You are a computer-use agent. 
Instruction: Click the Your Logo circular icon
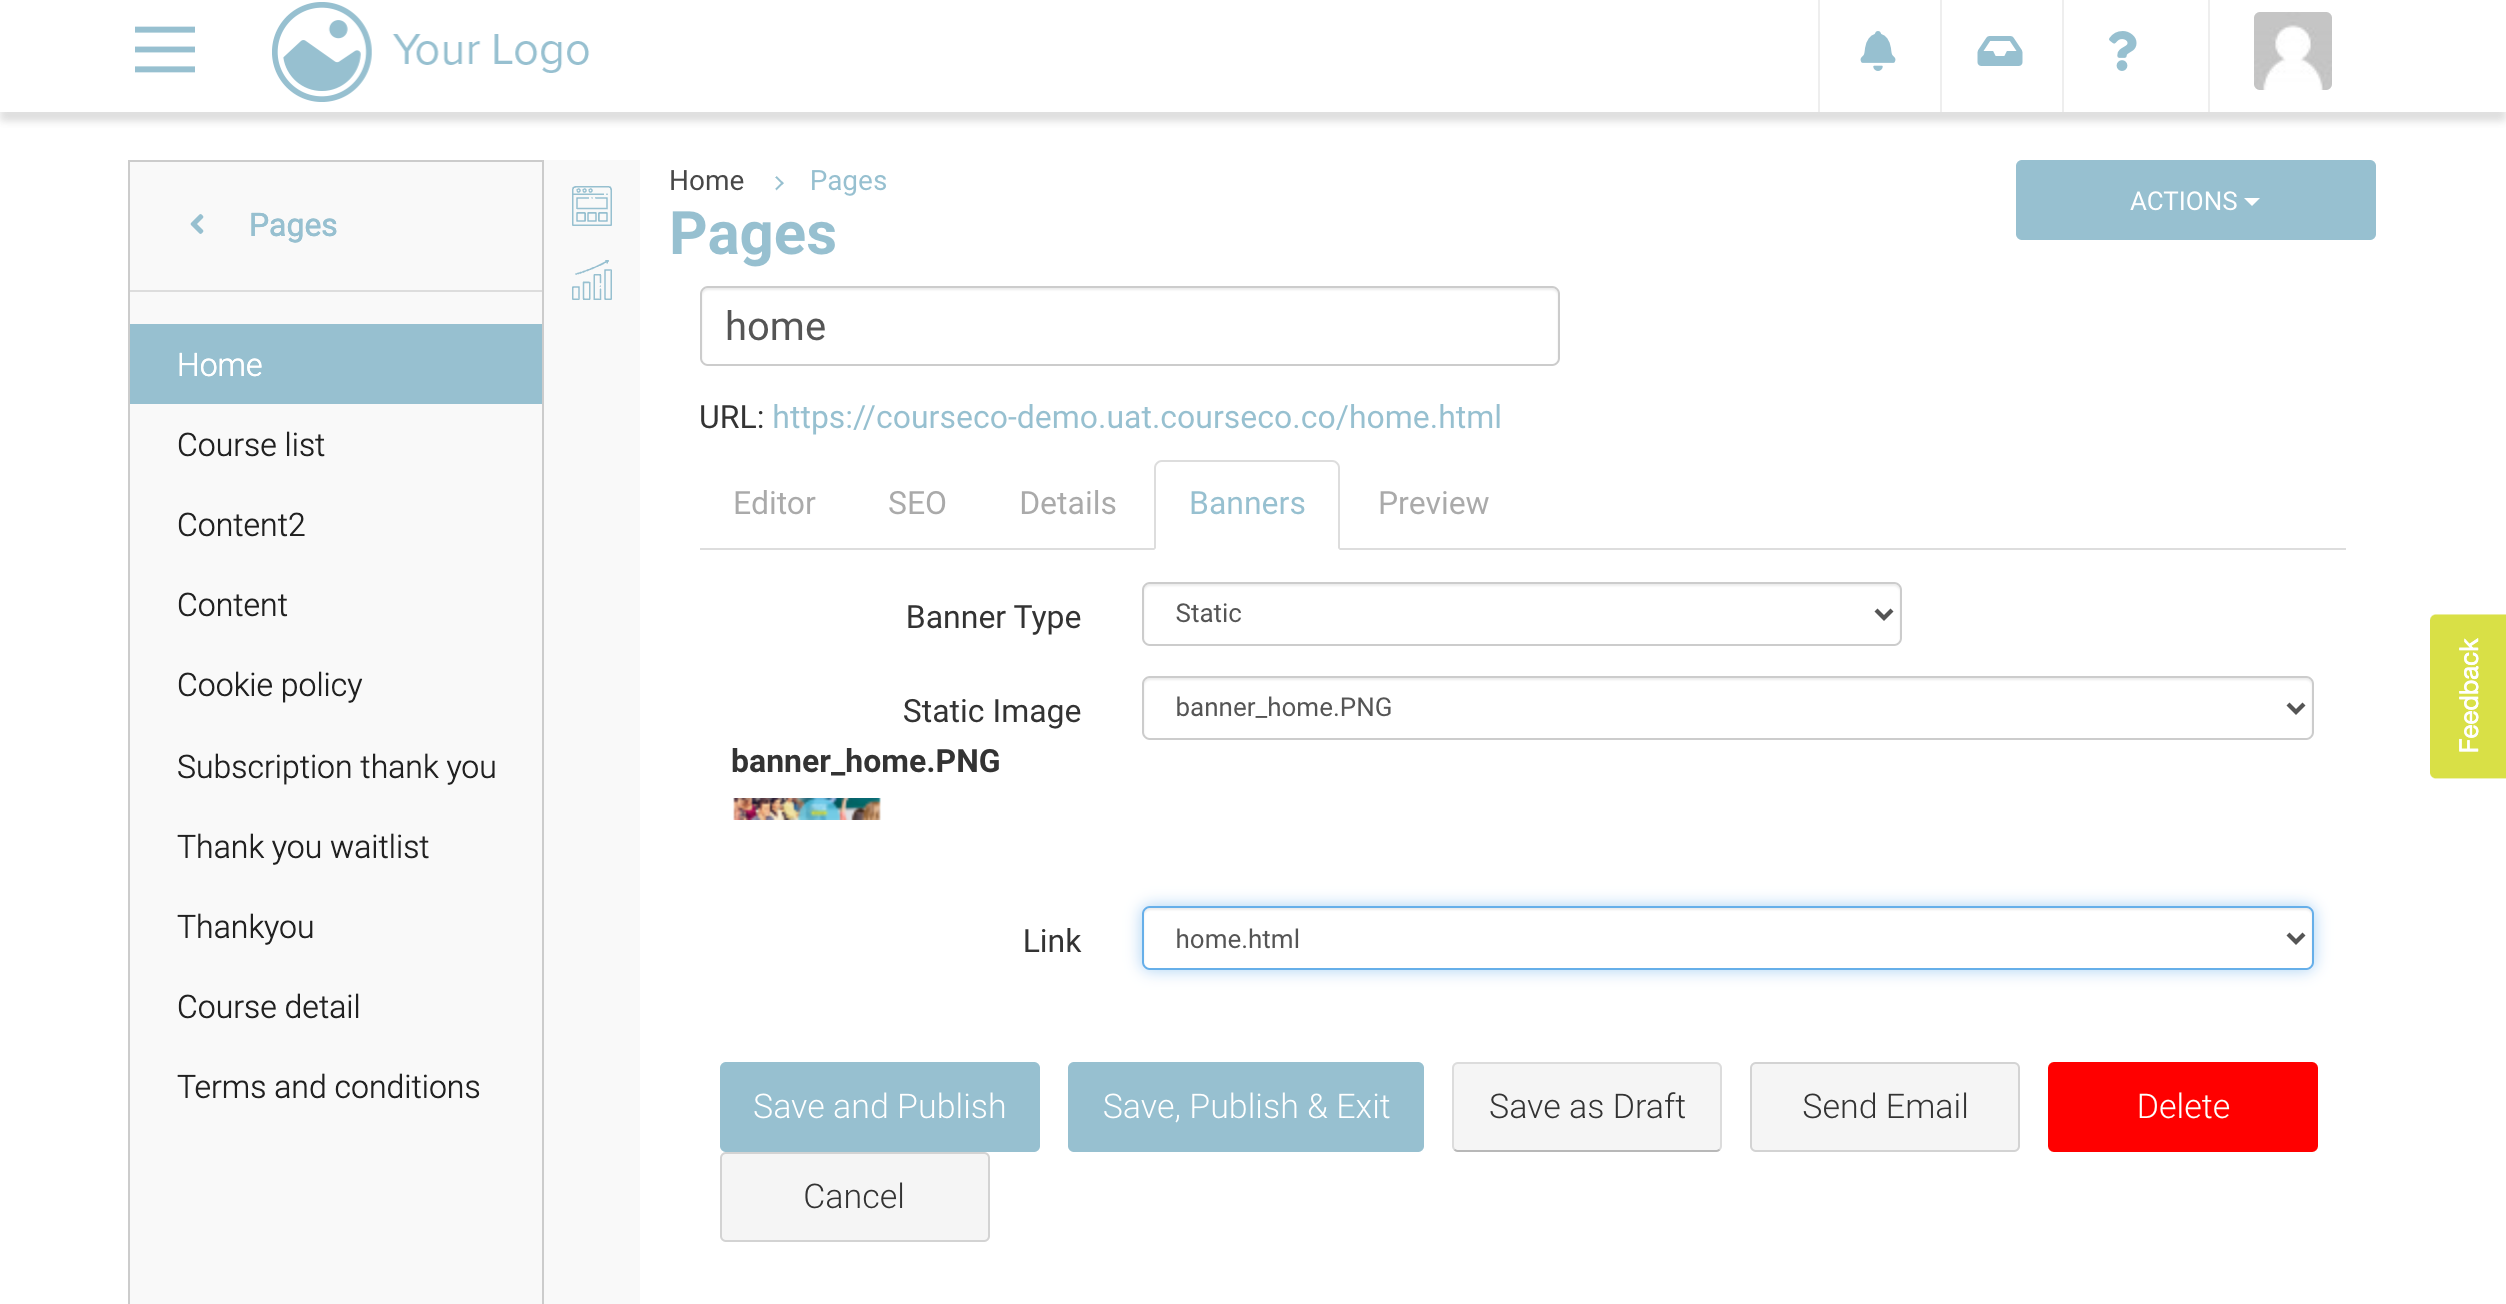pyautogui.click(x=321, y=52)
